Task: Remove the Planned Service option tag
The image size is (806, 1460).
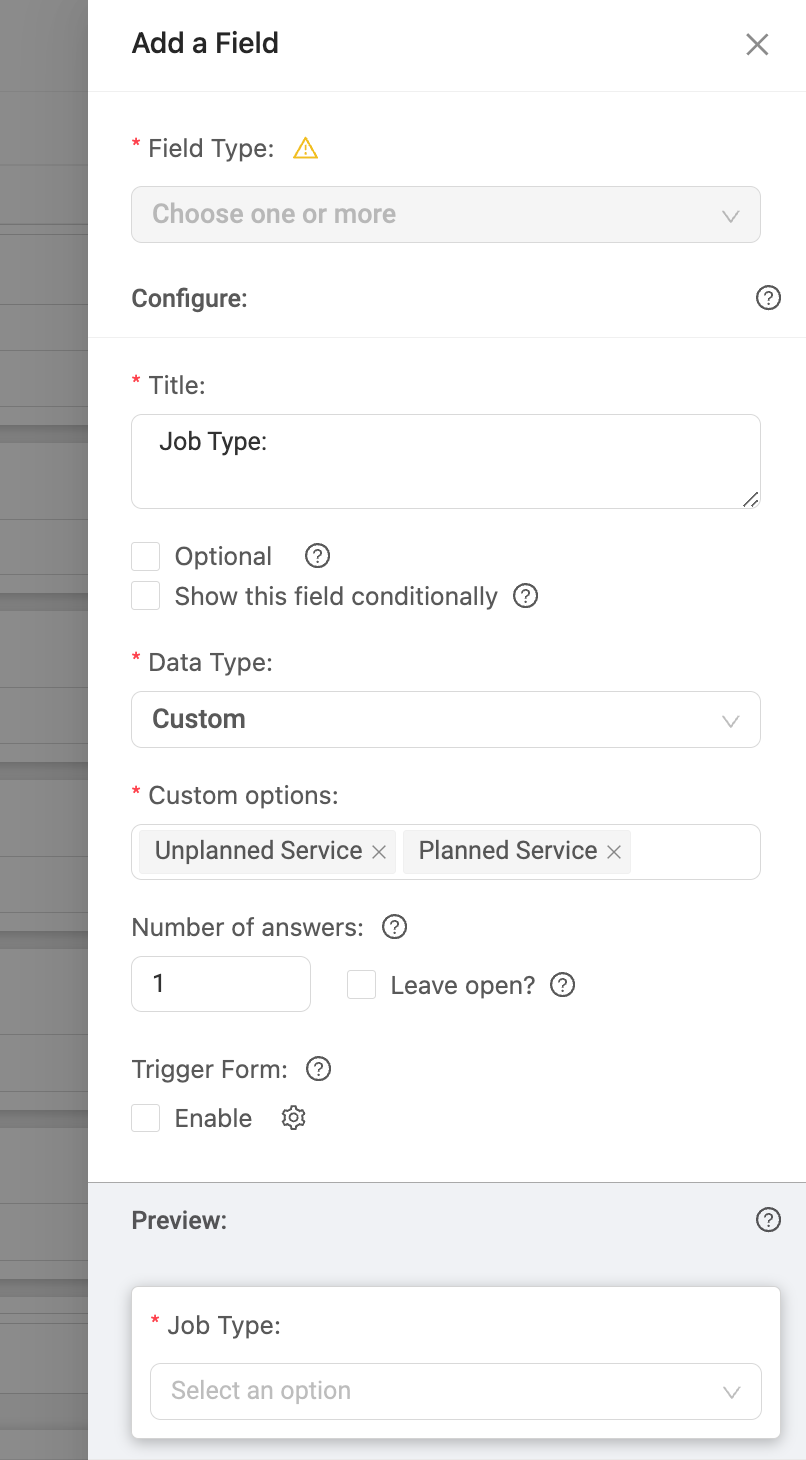Action: click(x=614, y=852)
